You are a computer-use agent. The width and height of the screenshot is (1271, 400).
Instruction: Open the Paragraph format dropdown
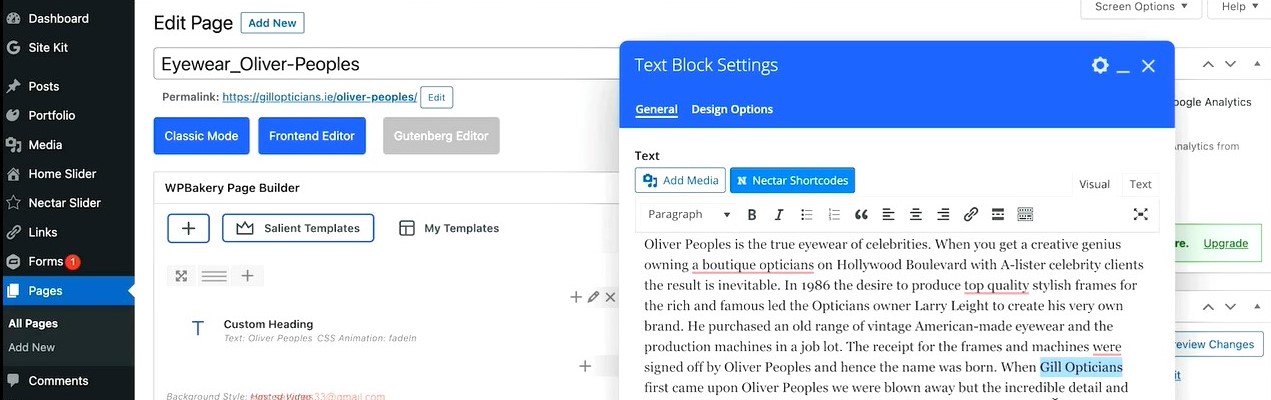point(689,214)
